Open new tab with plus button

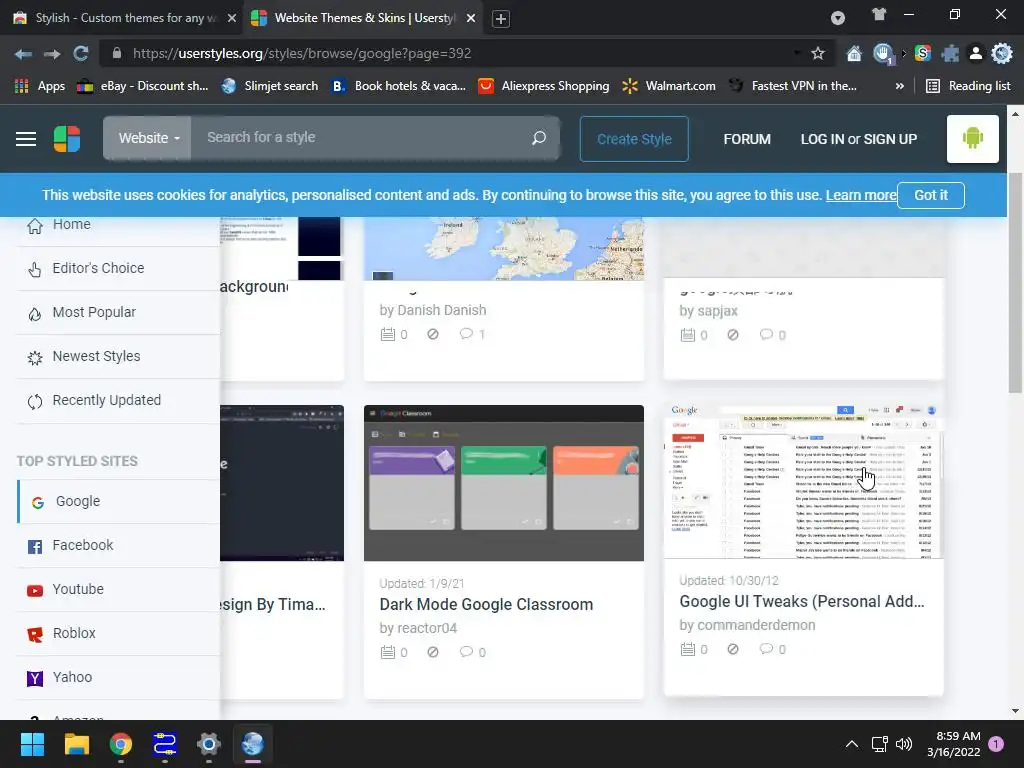coord(501,19)
